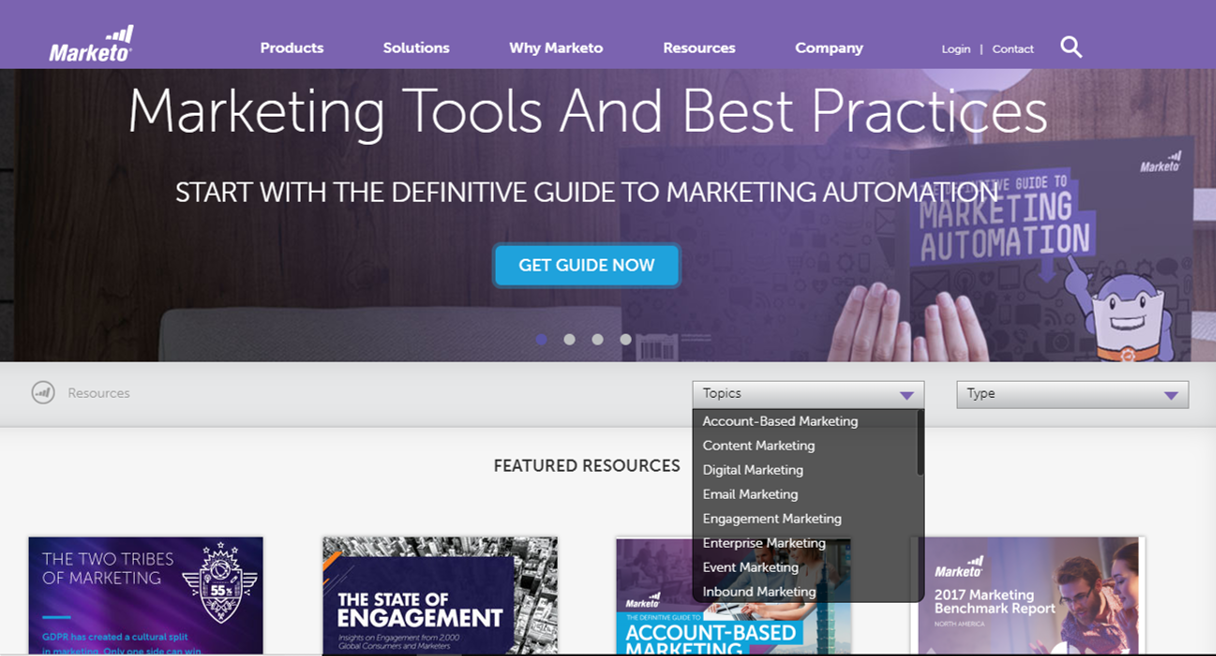
Task: Choose Event Marketing topic
Action: (x=750, y=567)
